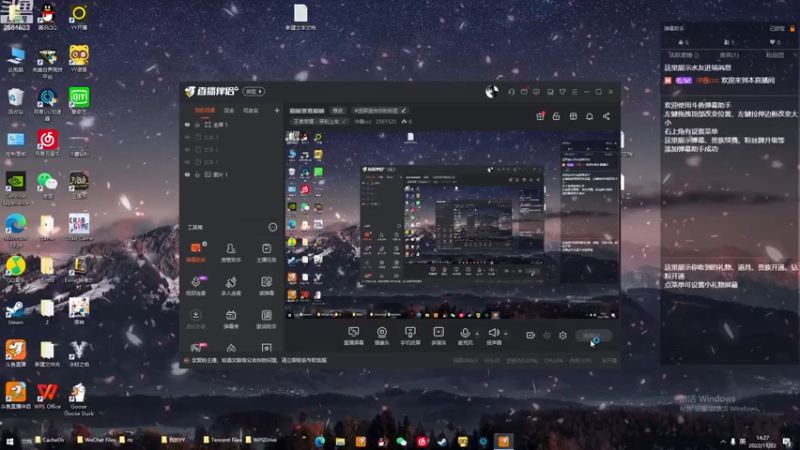800x450 pixels.
Task: Open the headset customer service icon
Action: [511, 92]
